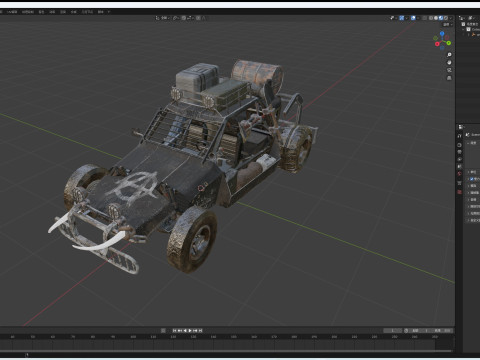The image size is (480, 360).
Task: Play the animation in reverse
Action: 185,331
